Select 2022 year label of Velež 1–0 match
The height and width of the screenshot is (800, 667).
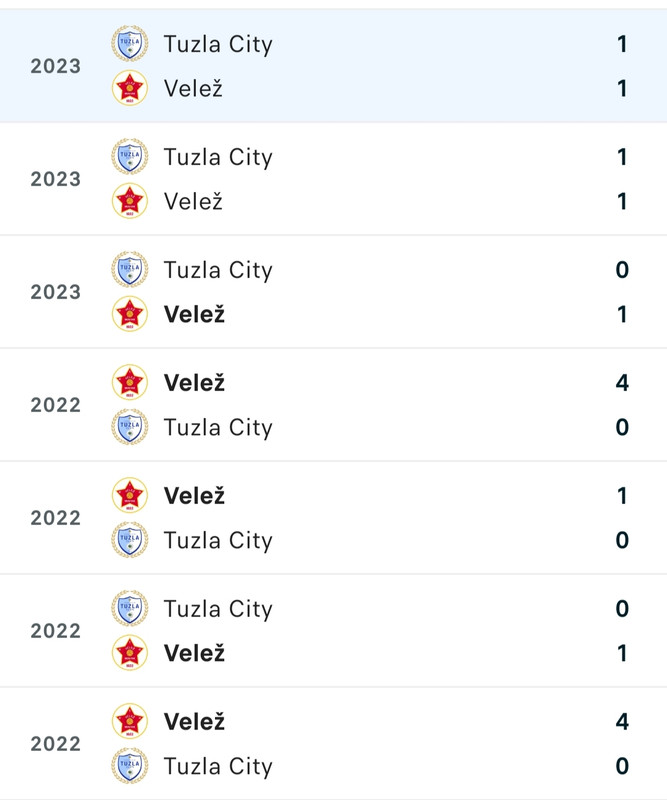tap(56, 518)
